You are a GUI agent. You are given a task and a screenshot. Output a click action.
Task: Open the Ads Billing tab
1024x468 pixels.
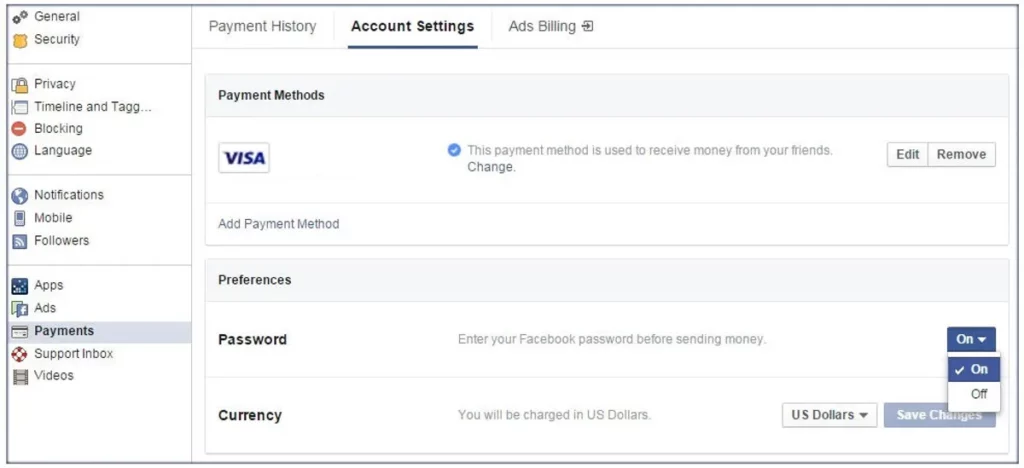tap(550, 26)
